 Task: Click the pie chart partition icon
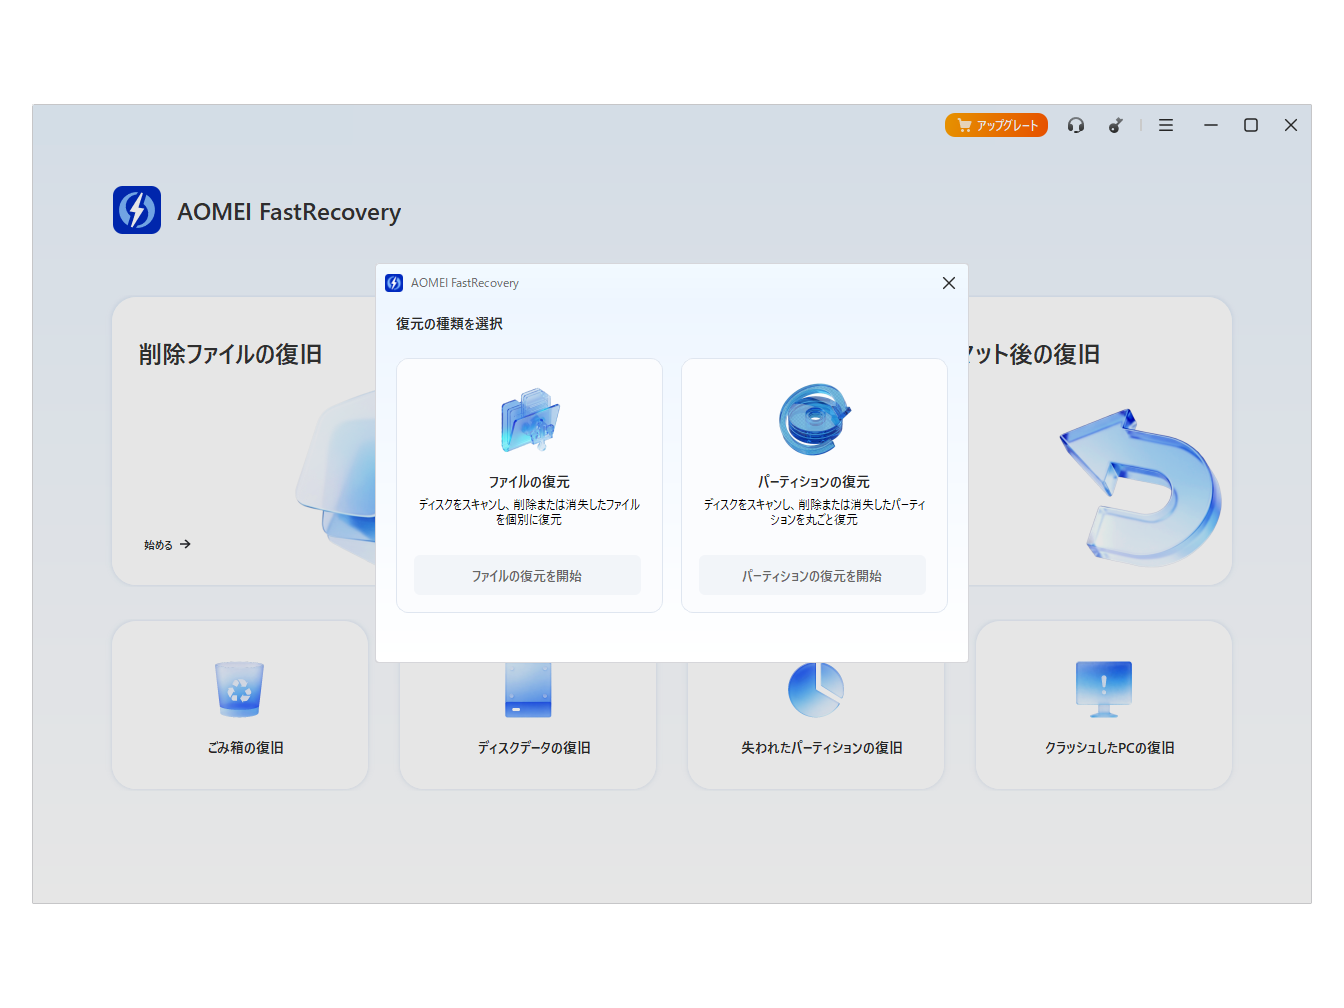click(x=816, y=690)
